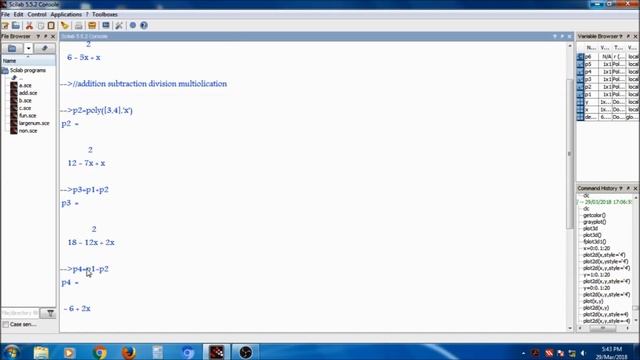Collapse the Scilab programs folder
640x360 pixels.
point(5,70)
